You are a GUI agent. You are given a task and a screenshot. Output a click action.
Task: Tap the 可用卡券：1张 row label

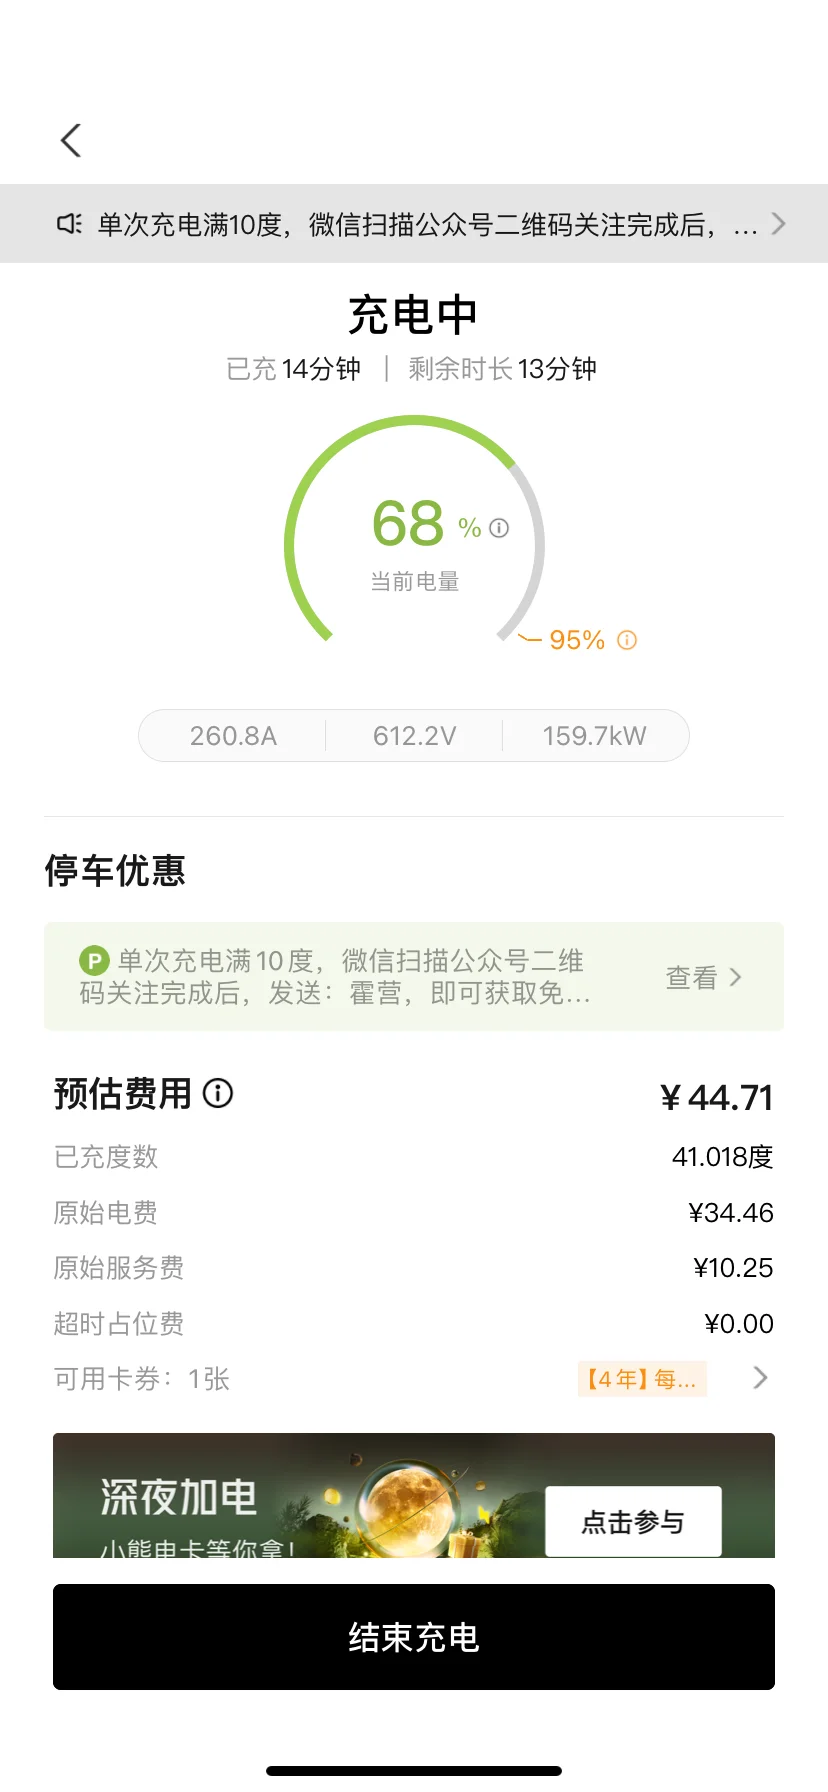(142, 1379)
